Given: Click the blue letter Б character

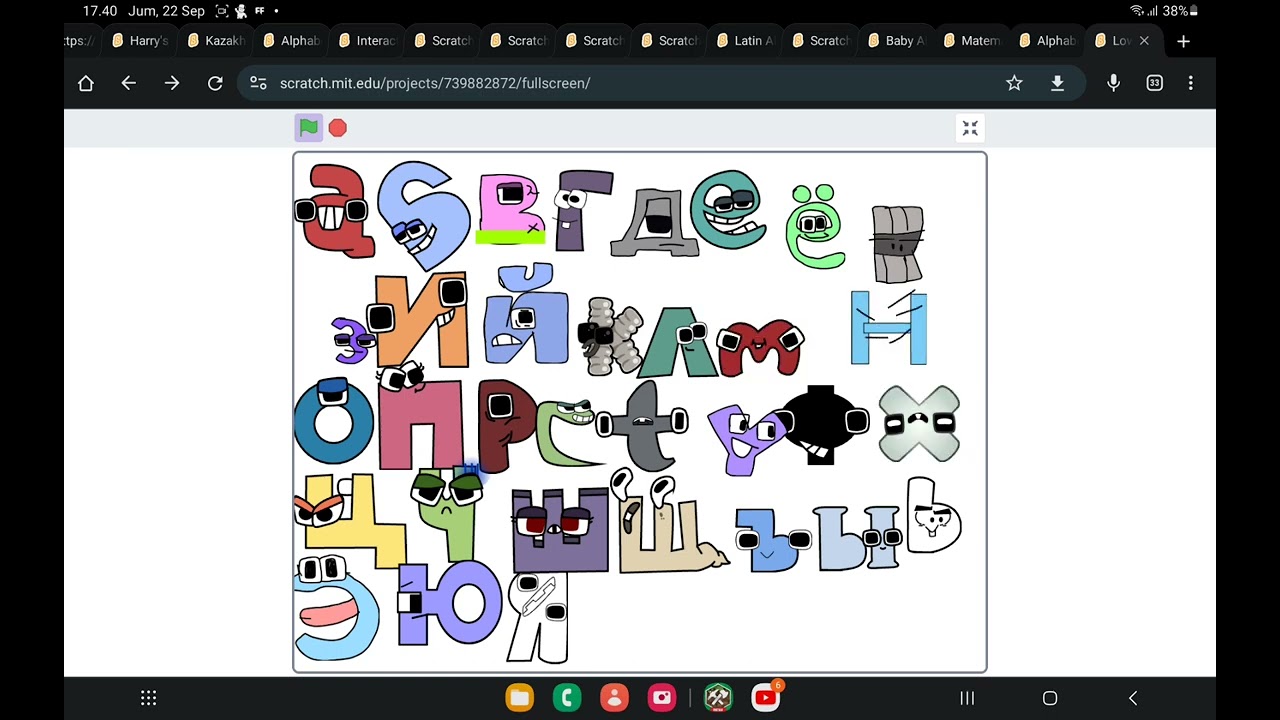Looking at the screenshot, I should tap(423, 215).
